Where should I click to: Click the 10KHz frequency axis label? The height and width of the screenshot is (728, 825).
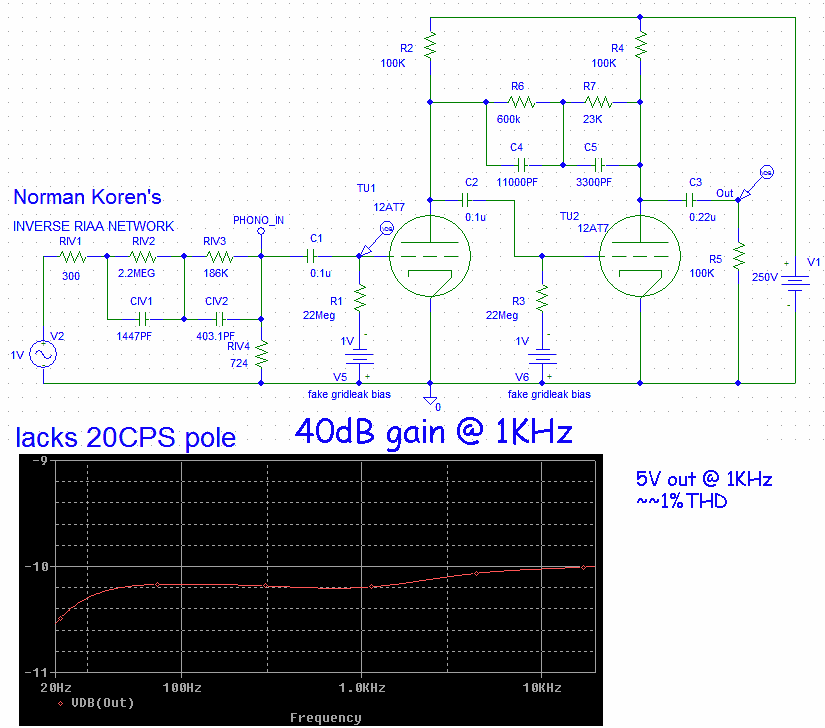542,687
